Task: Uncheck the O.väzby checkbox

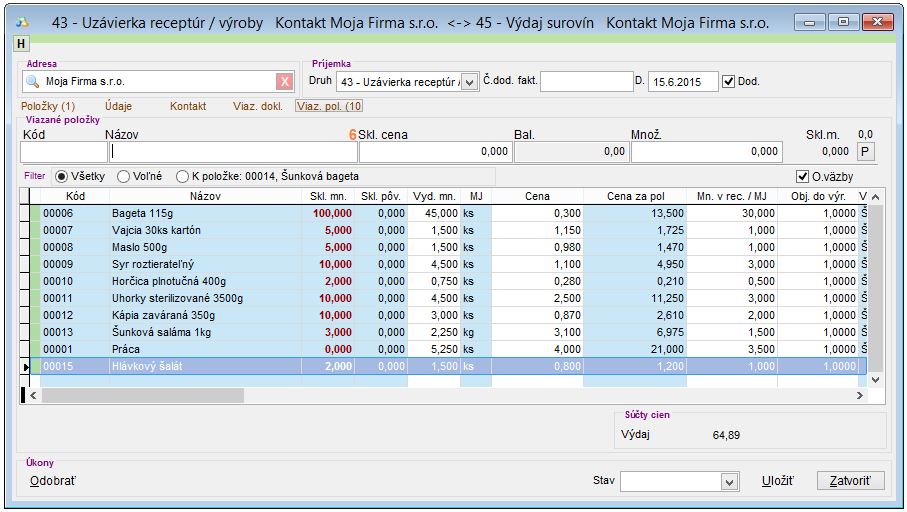Action: coord(802,177)
